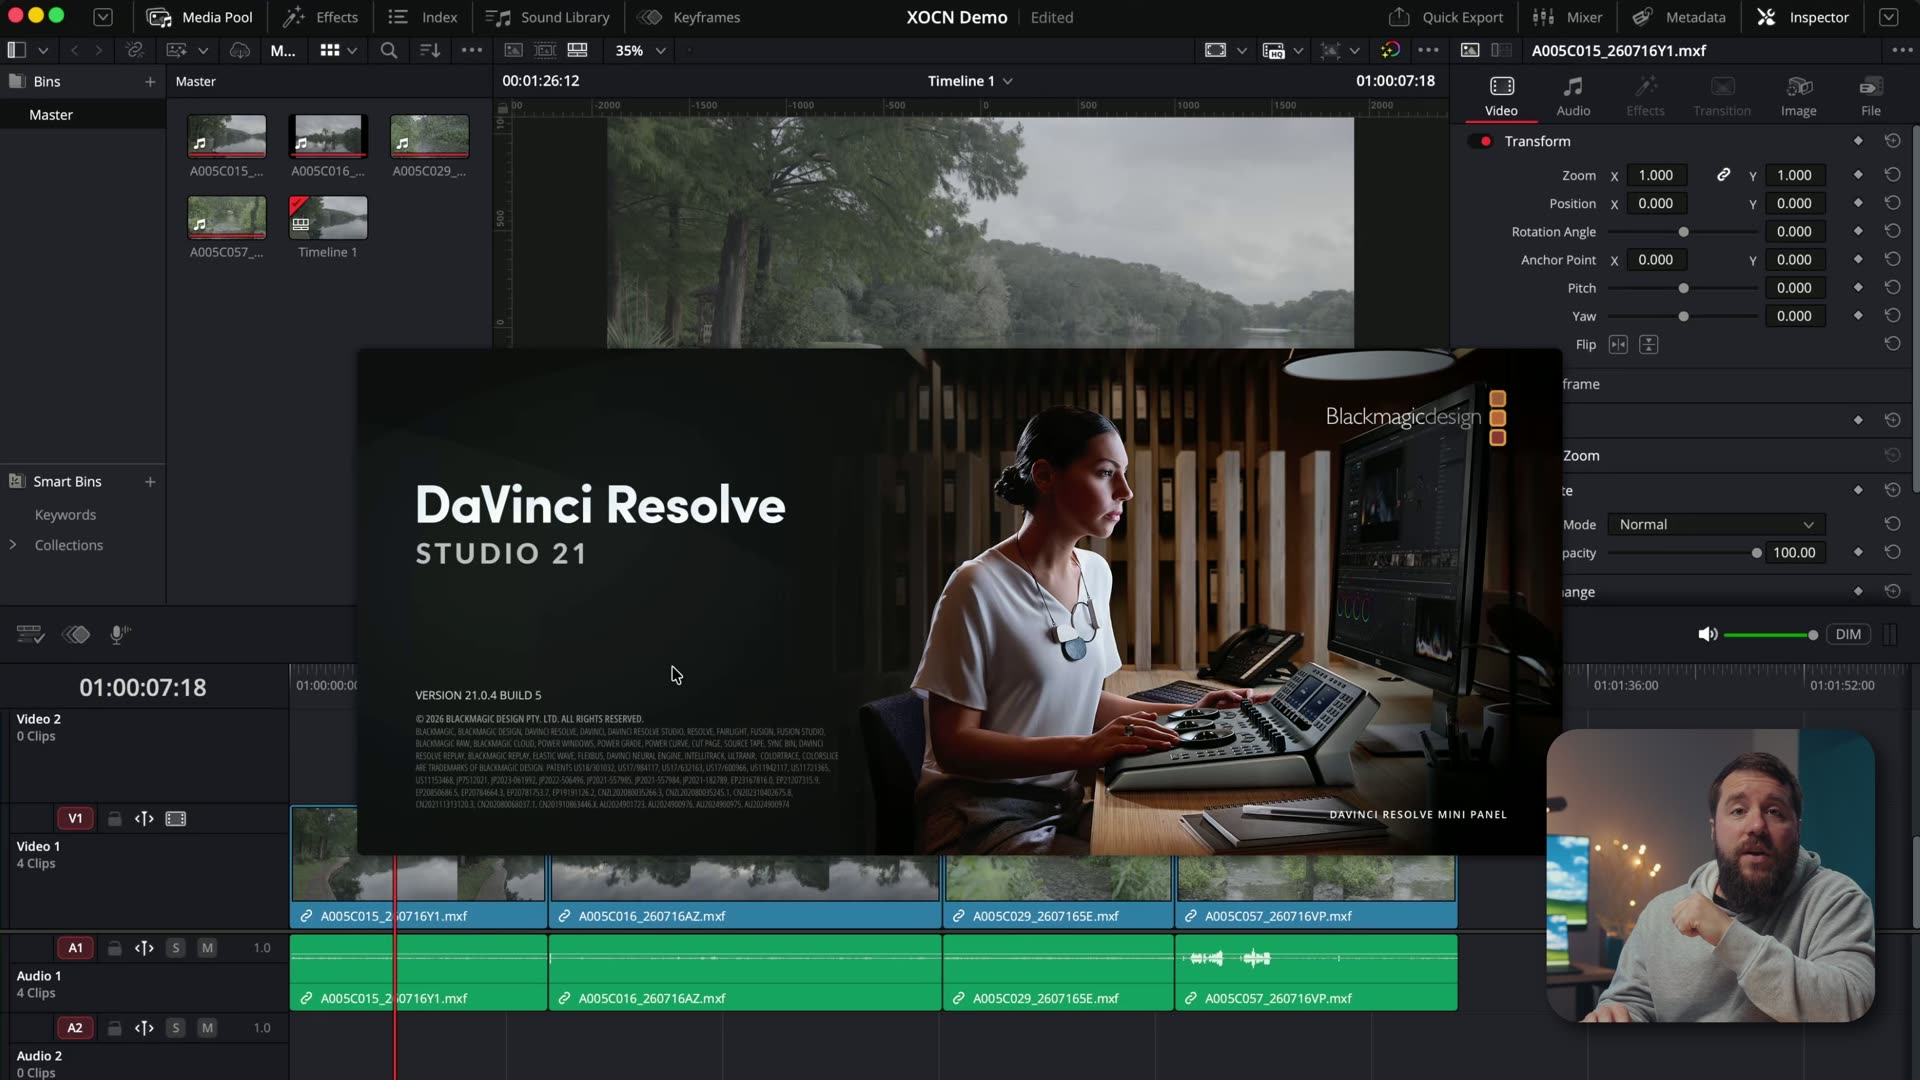Toggle auto track selector on V1
Image resolution: width=1920 pixels, height=1080 pixels.
144,819
